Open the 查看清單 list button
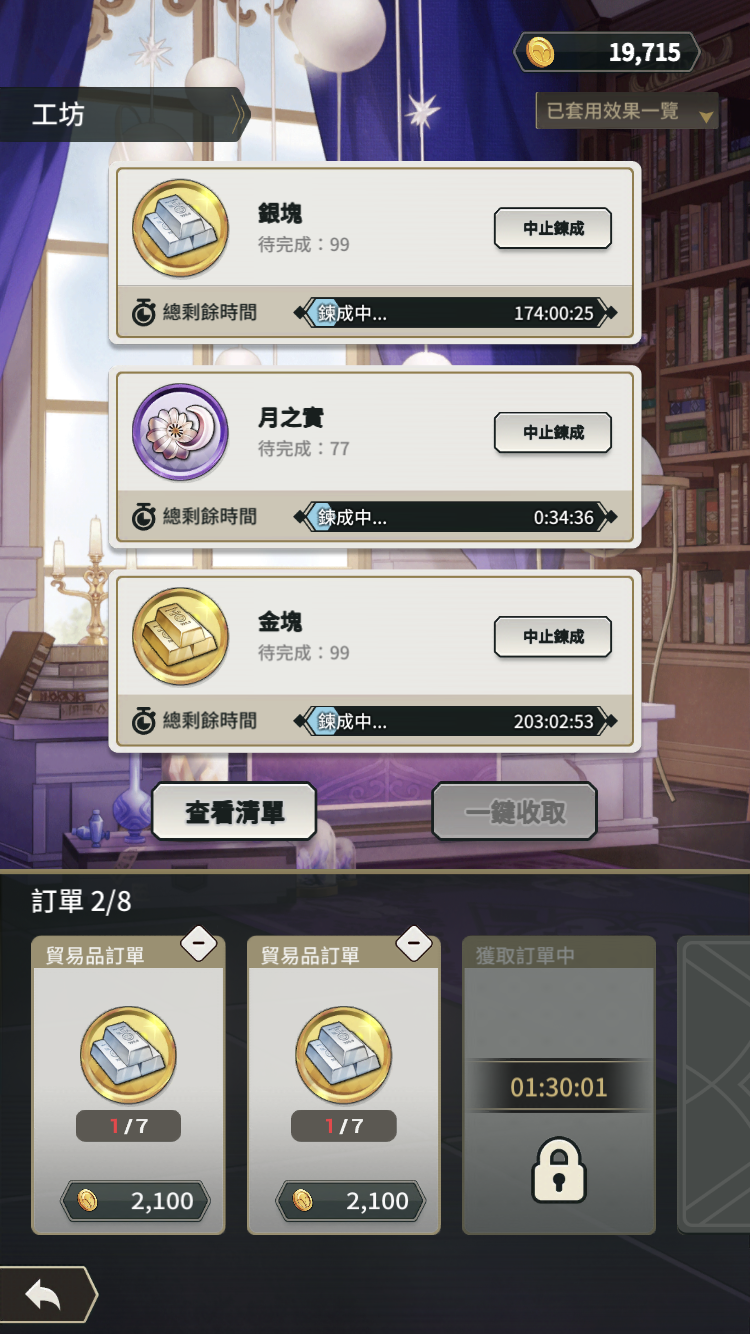750x1334 pixels. [234, 812]
